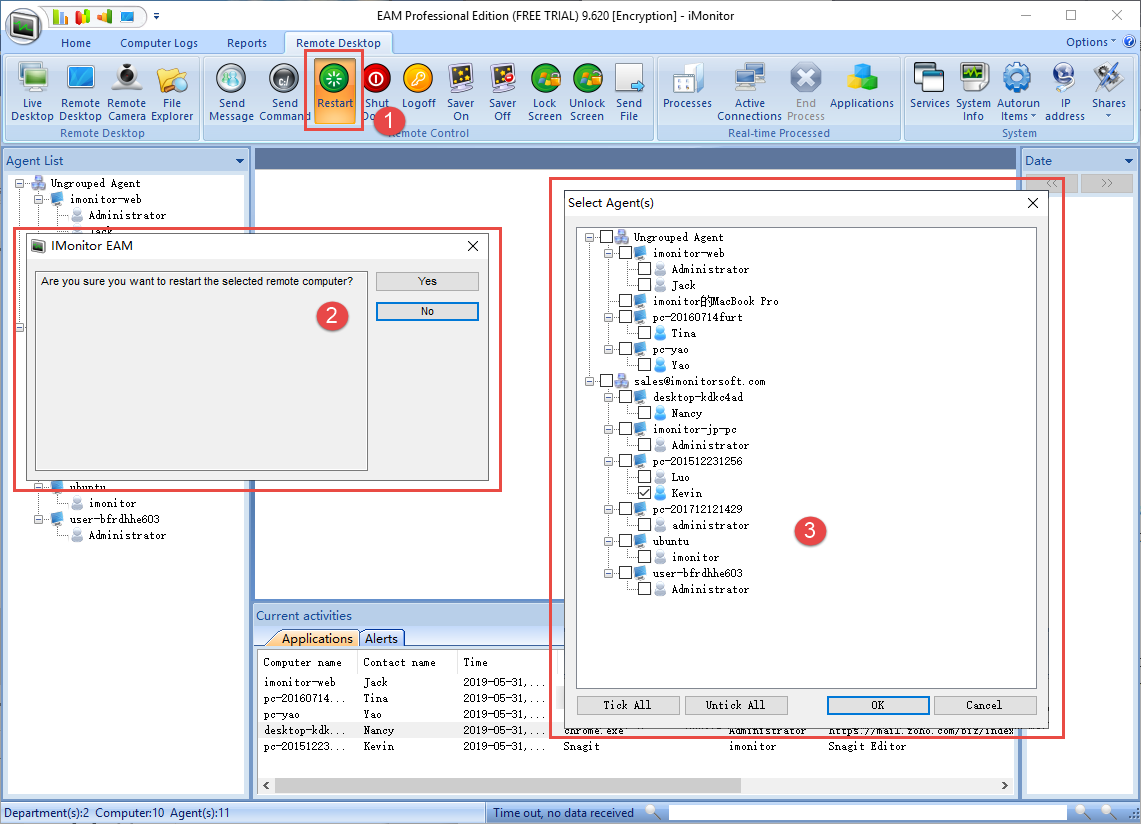Confirm restart with Yes button

tap(427, 281)
